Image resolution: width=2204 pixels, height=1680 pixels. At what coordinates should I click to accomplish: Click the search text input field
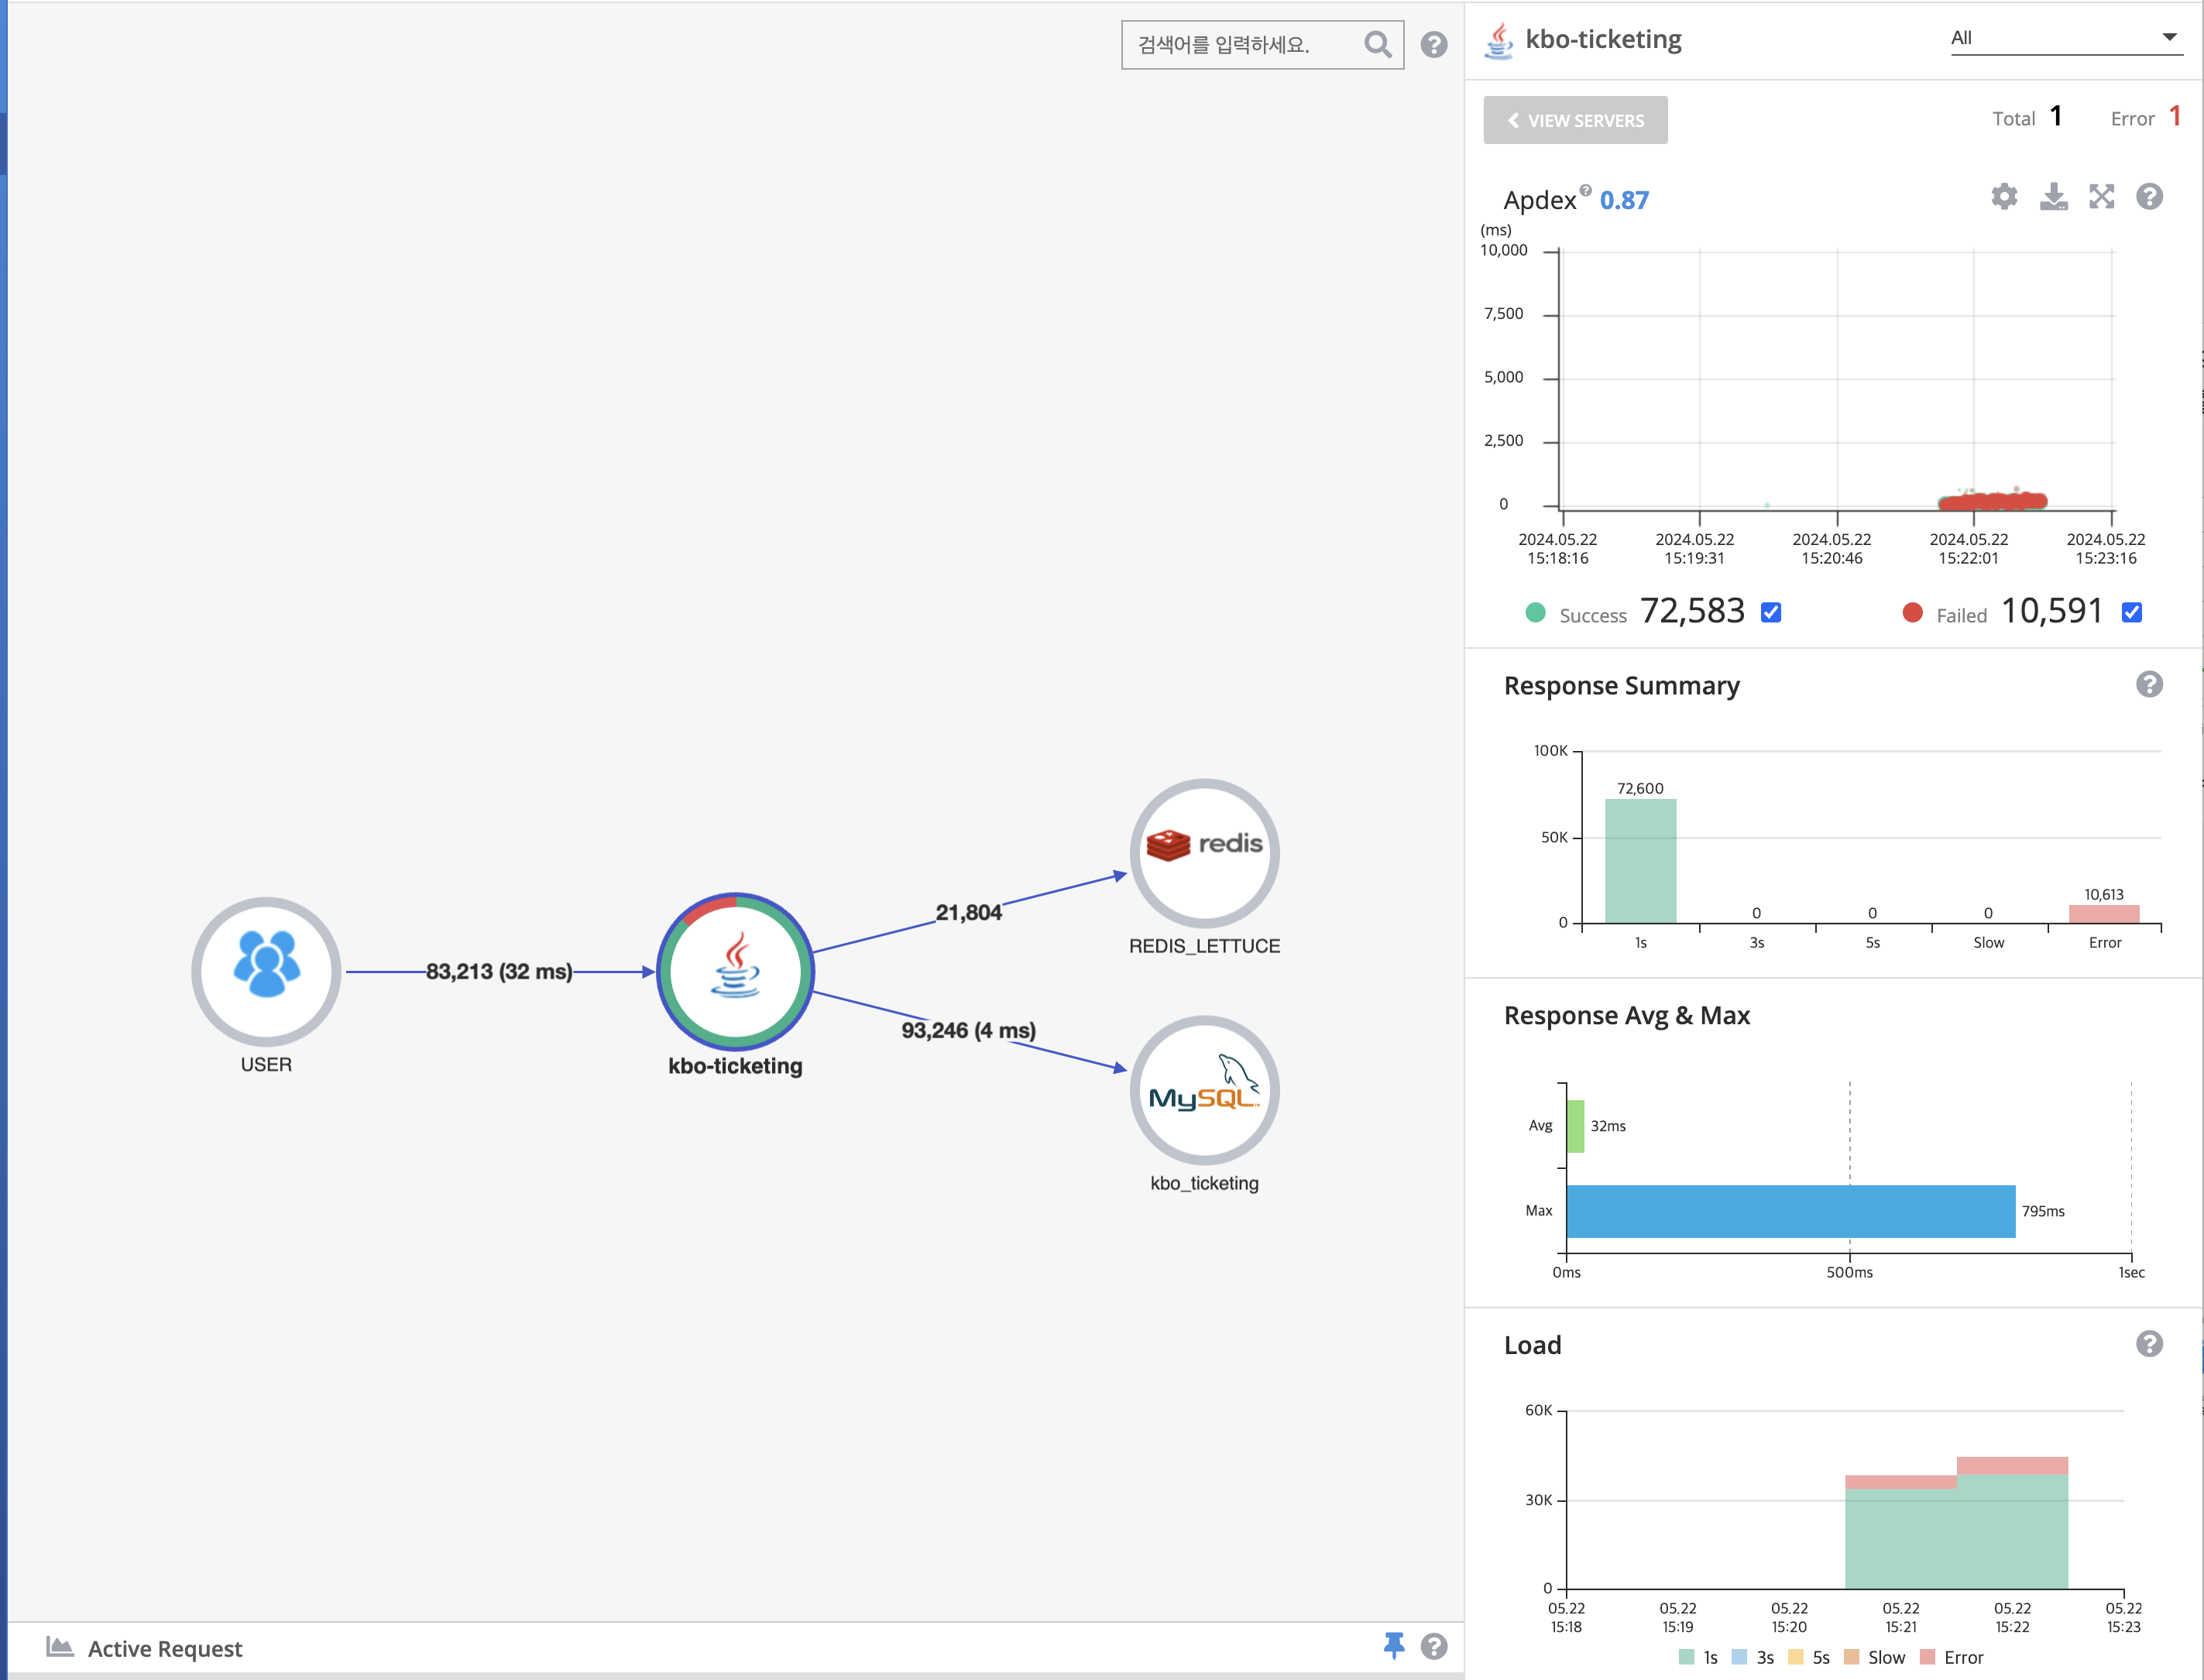pyautogui.click(x=1240, y=45)
